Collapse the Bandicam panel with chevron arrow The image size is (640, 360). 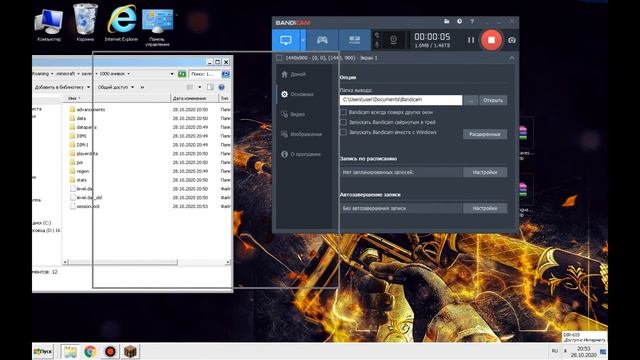tap(511, 58)
